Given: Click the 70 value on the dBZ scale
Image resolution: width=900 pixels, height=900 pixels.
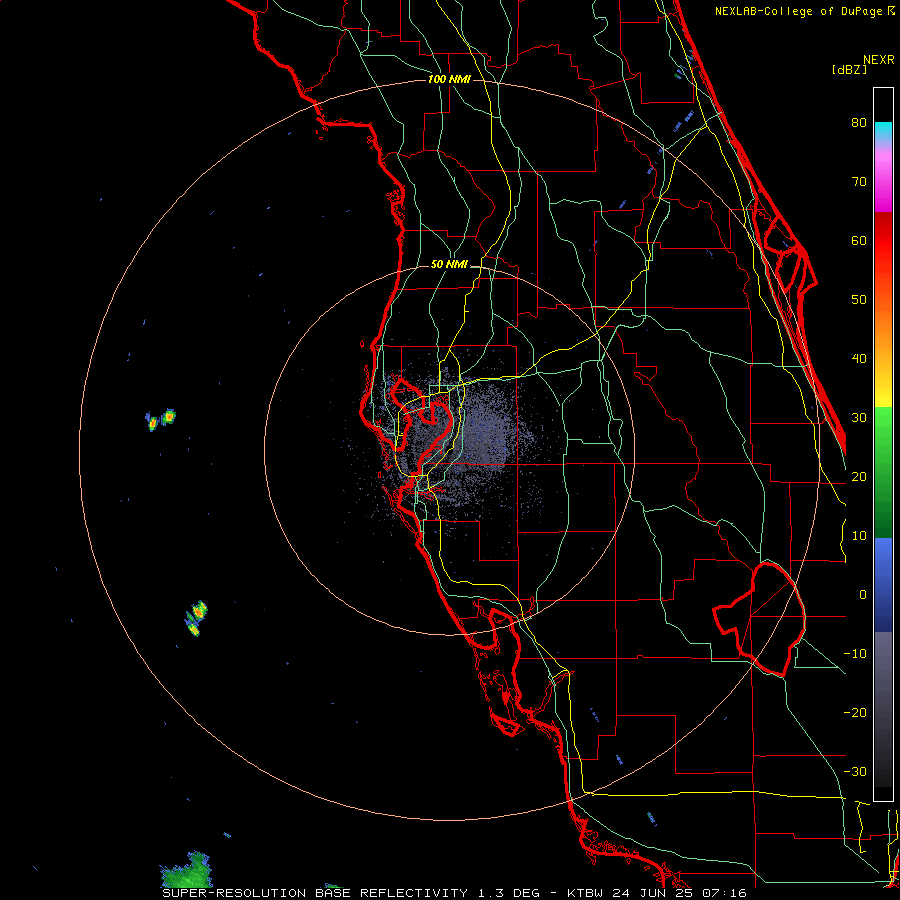Looking at the screenshot, I should 859,181.
